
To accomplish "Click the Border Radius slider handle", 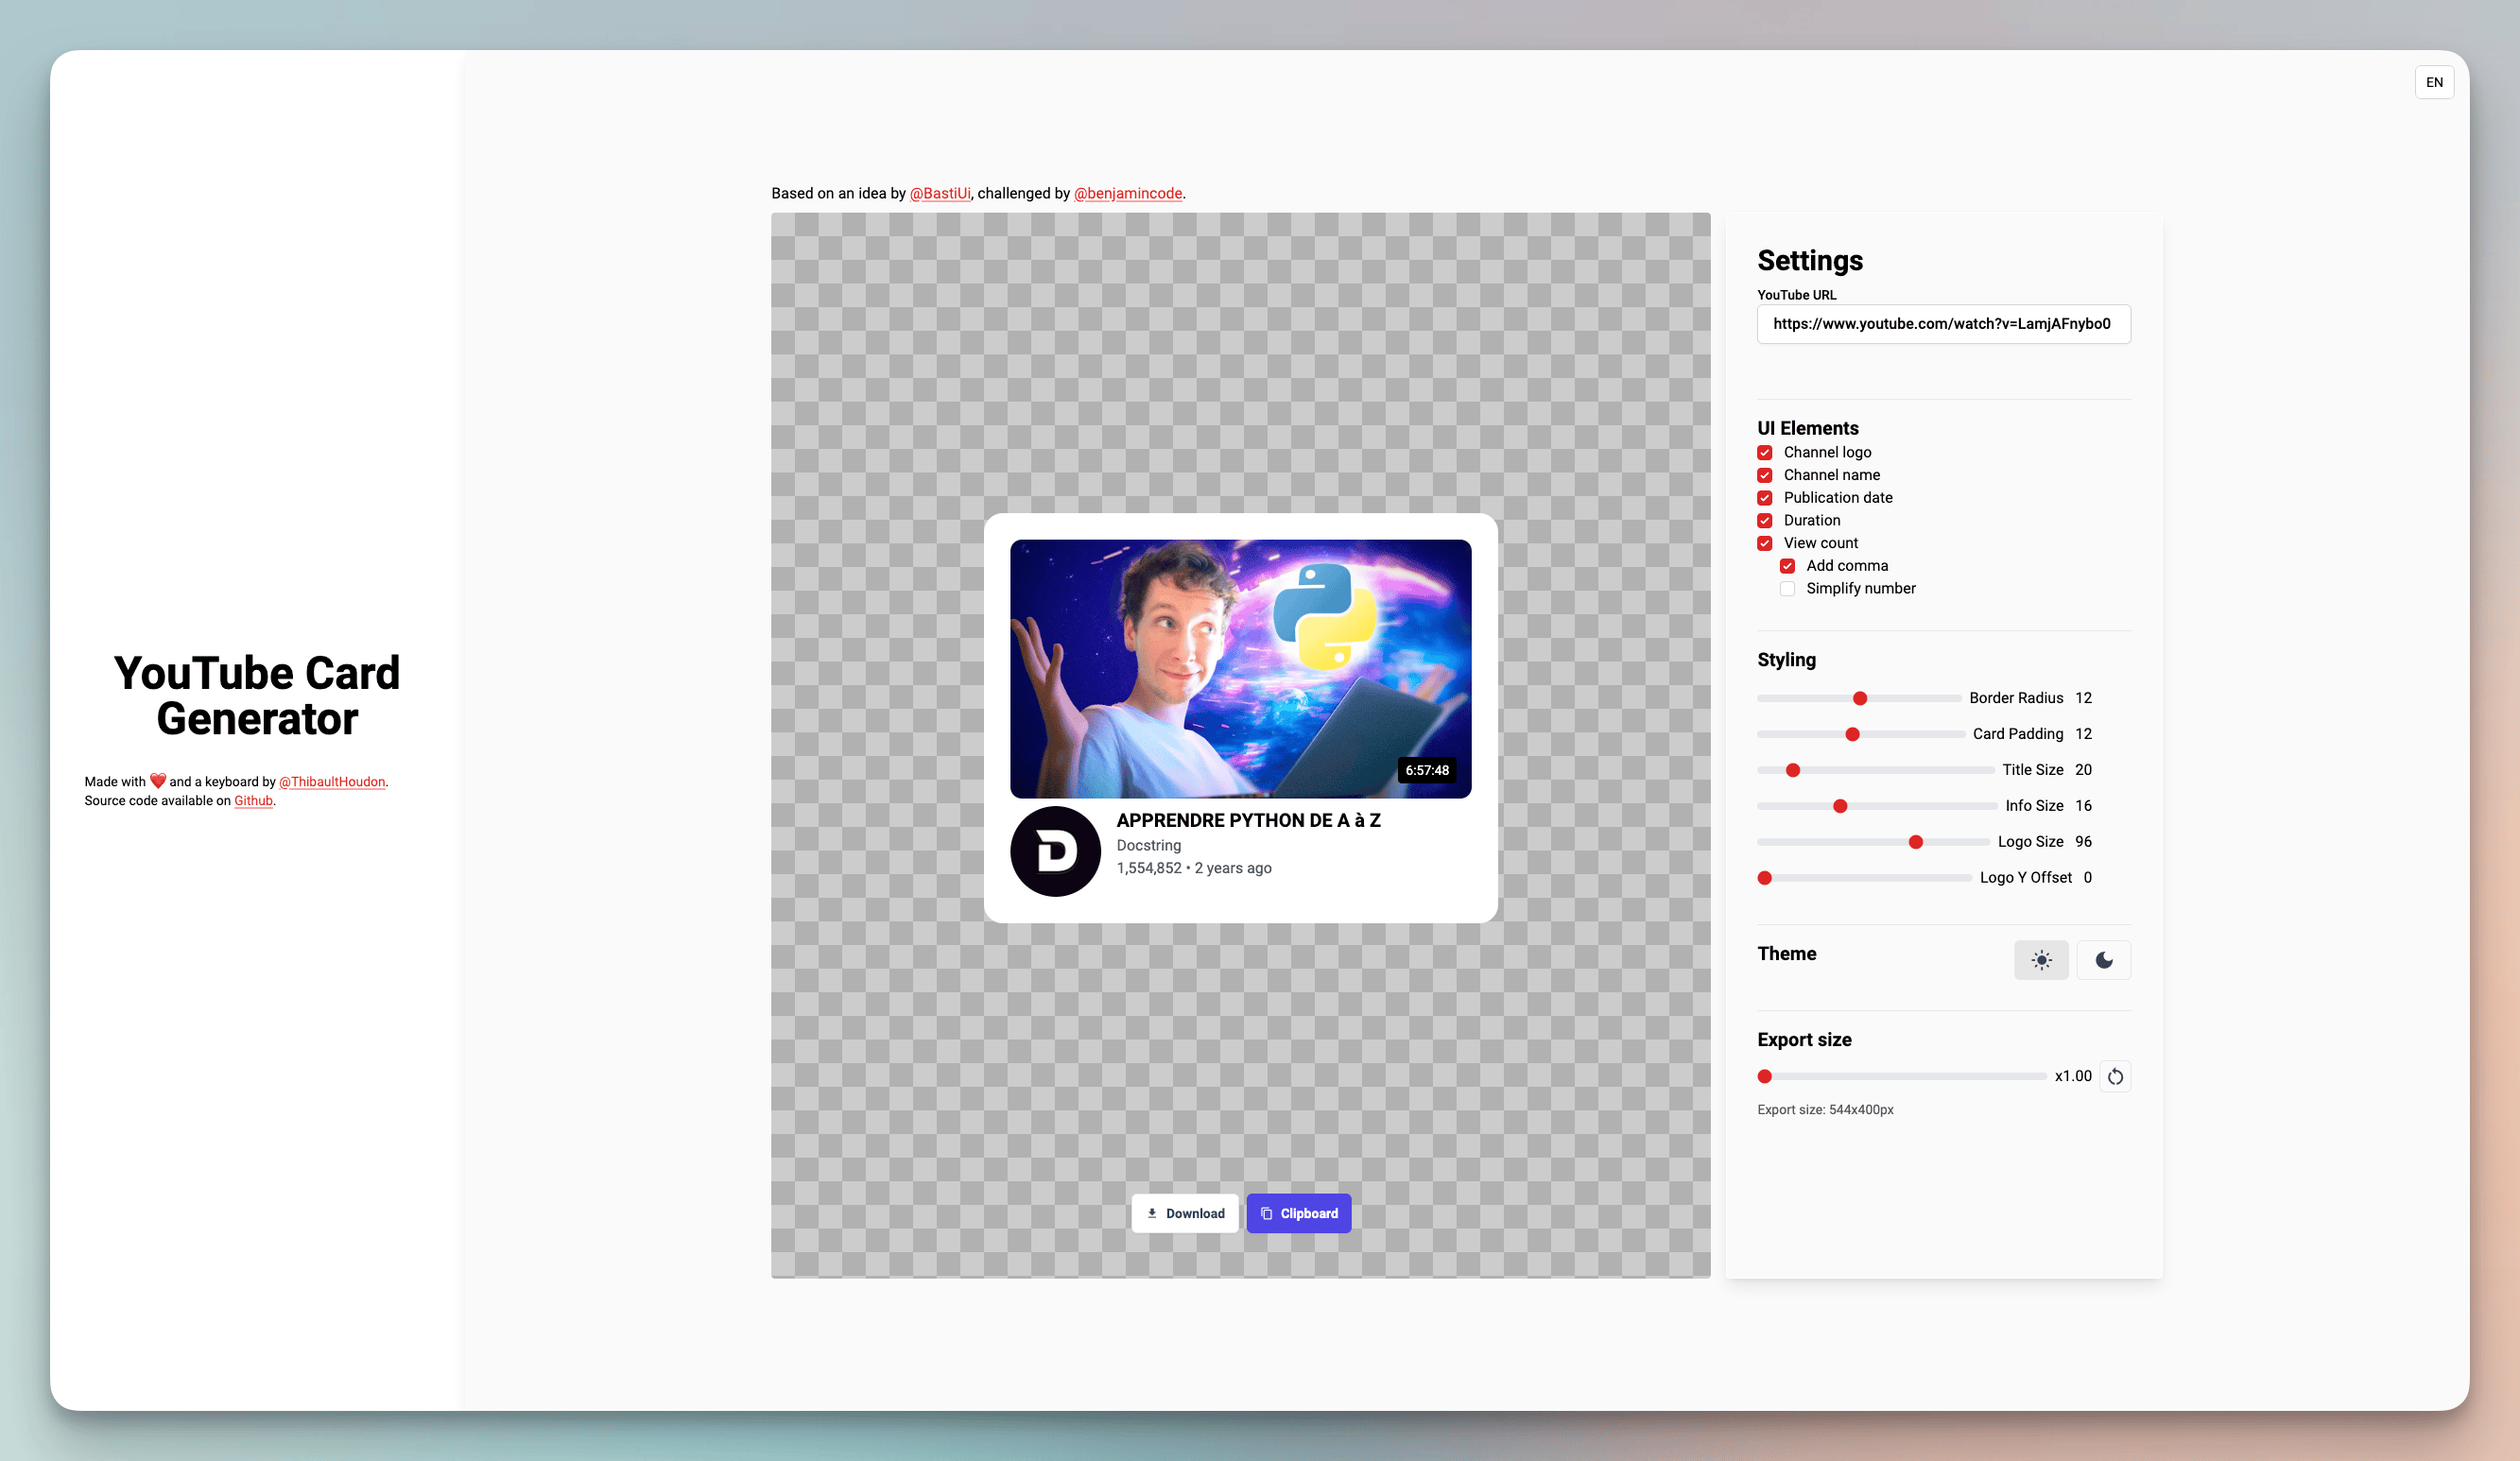I will [1860, 698].
